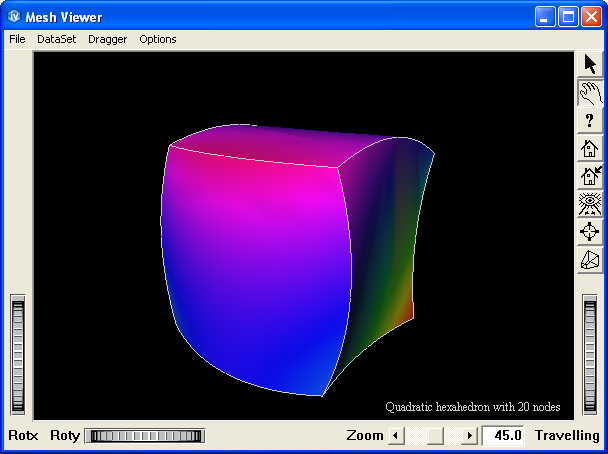Toggle perspective camera cube icon
608x454 pixels.
(x=590, y=261)
